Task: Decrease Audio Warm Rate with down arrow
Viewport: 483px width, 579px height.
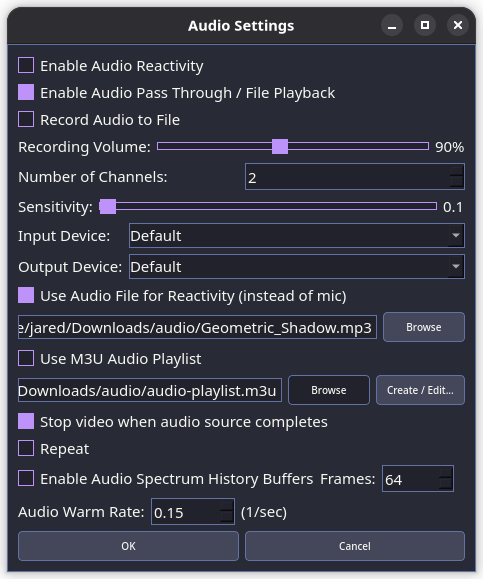Action: 226,517
